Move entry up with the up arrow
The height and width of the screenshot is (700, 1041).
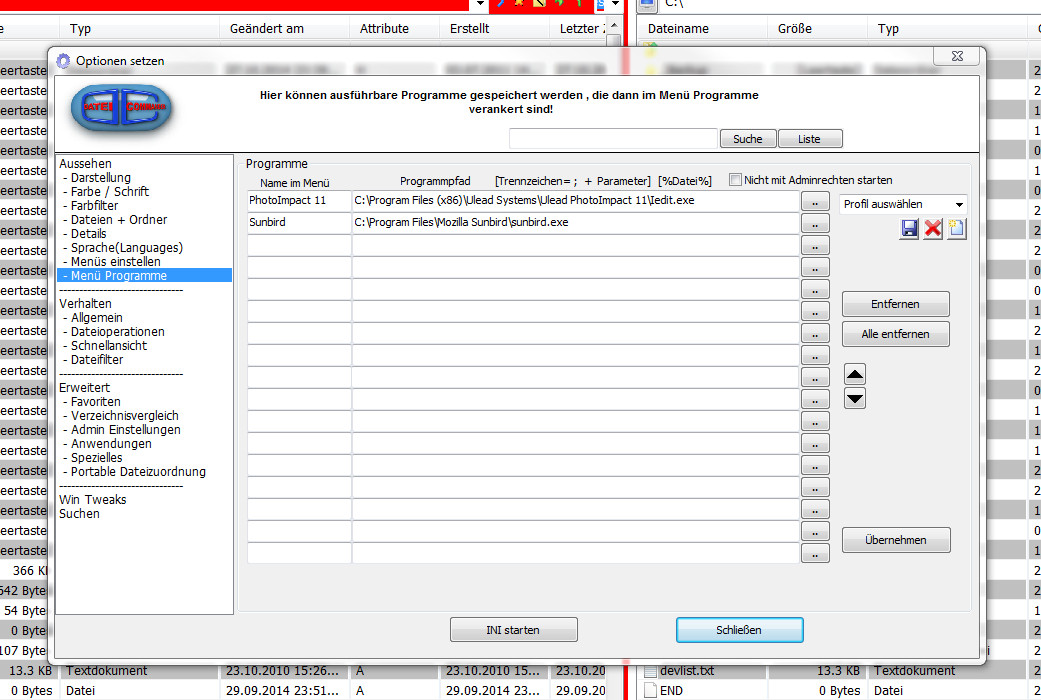click(x=855, y=374)
